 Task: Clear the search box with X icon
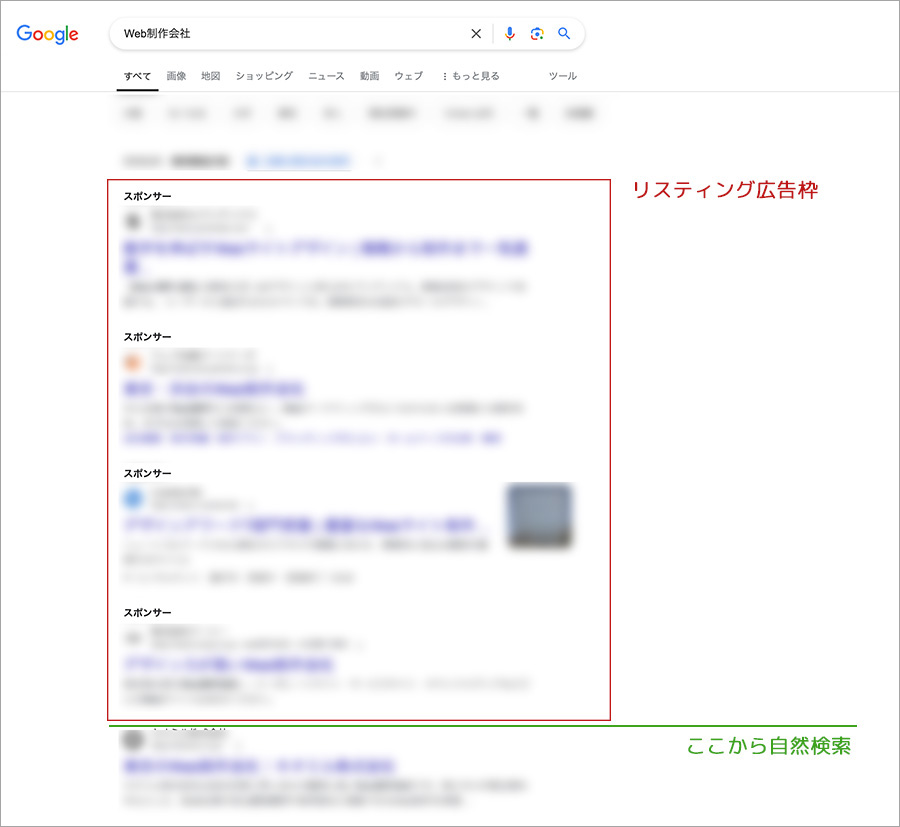point(476,34)
